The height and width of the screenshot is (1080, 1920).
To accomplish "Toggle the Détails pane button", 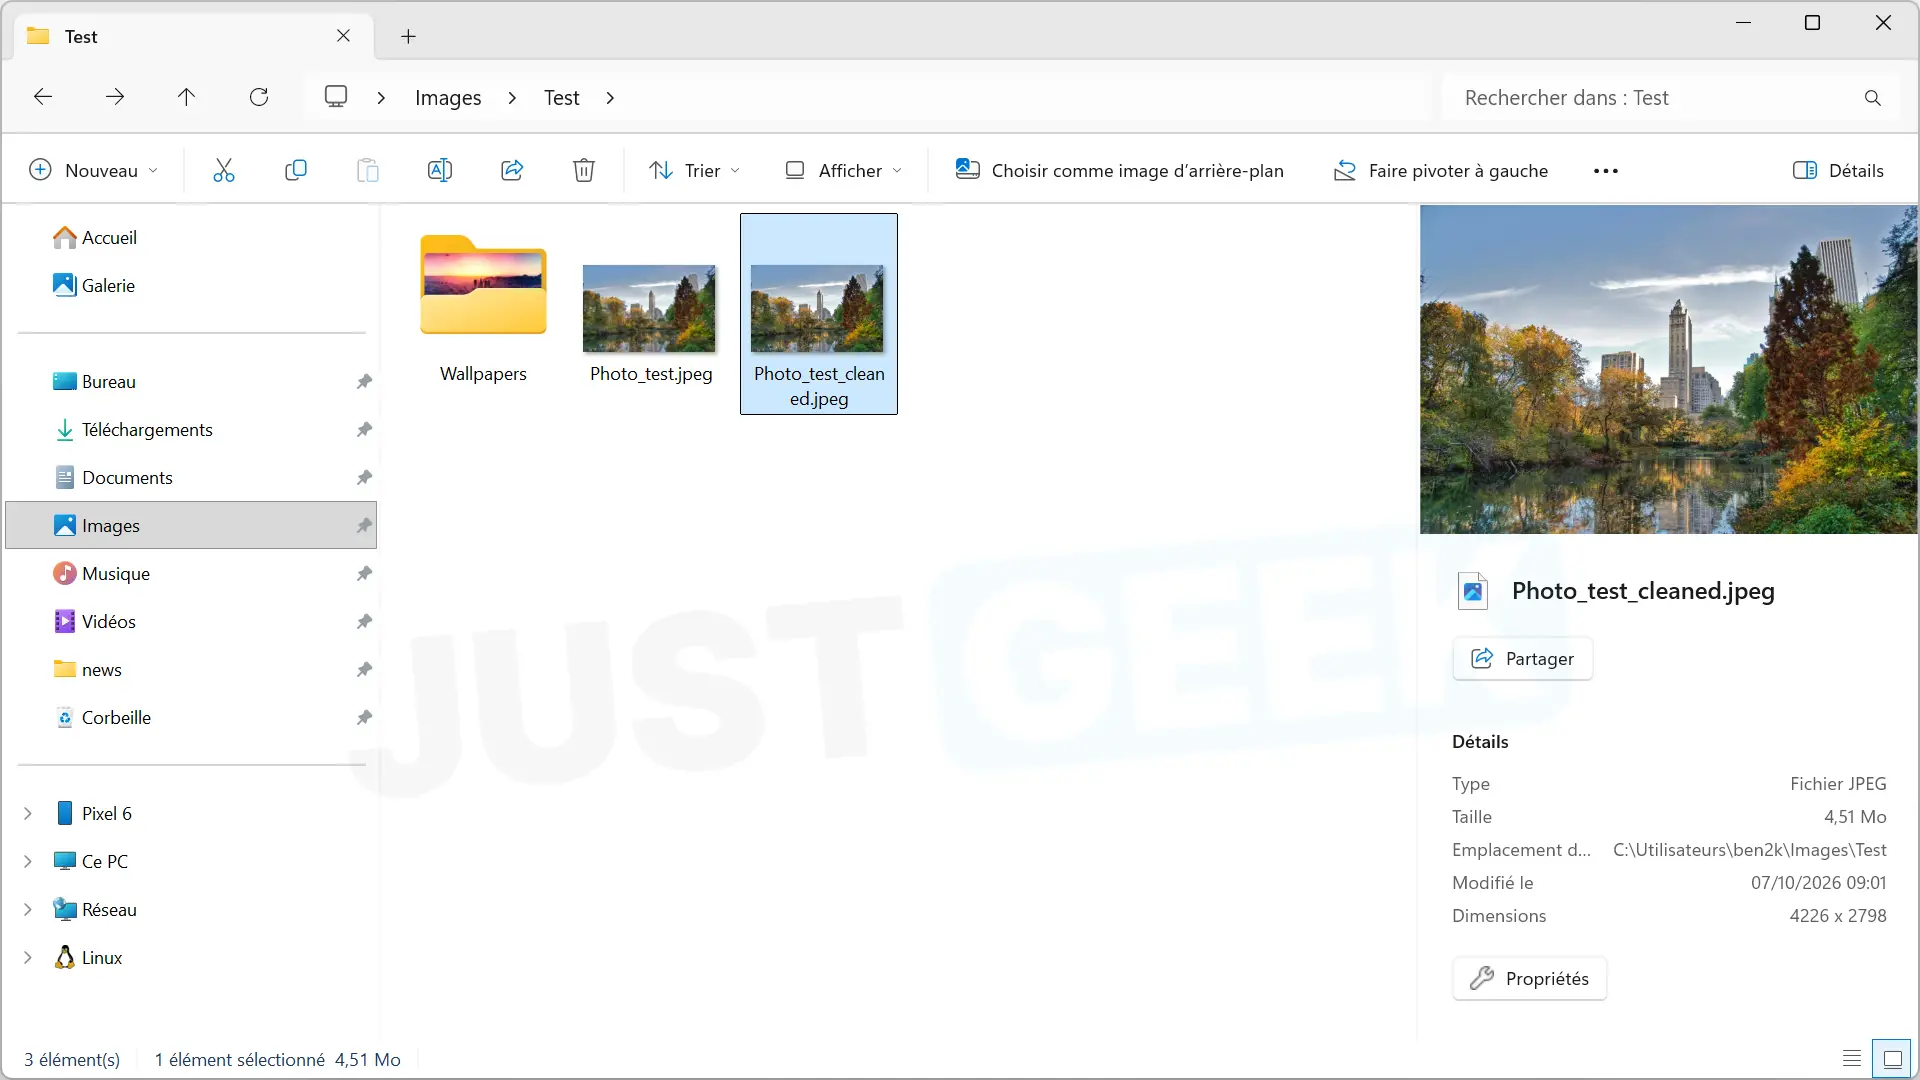I will point(1838,171).
